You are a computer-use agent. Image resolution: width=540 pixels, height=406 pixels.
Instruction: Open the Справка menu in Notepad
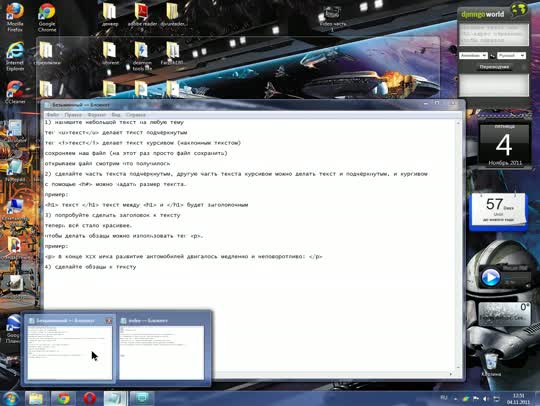pos(136,115)
